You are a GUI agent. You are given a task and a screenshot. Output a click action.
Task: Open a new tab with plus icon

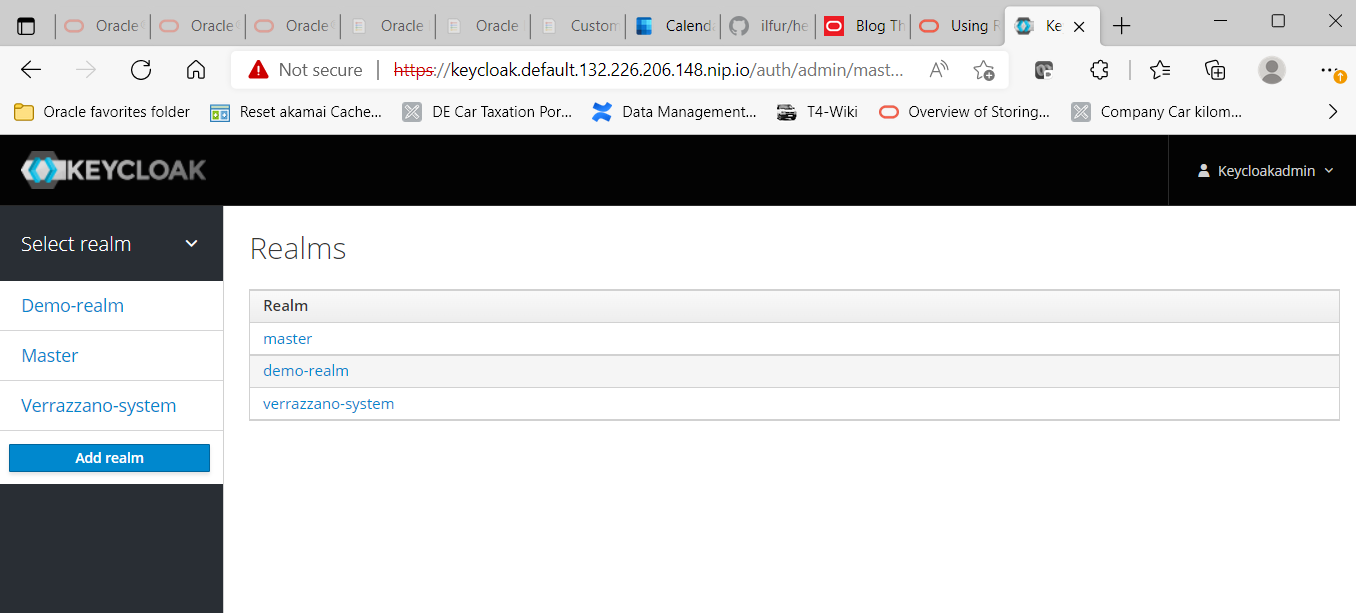1122,26
